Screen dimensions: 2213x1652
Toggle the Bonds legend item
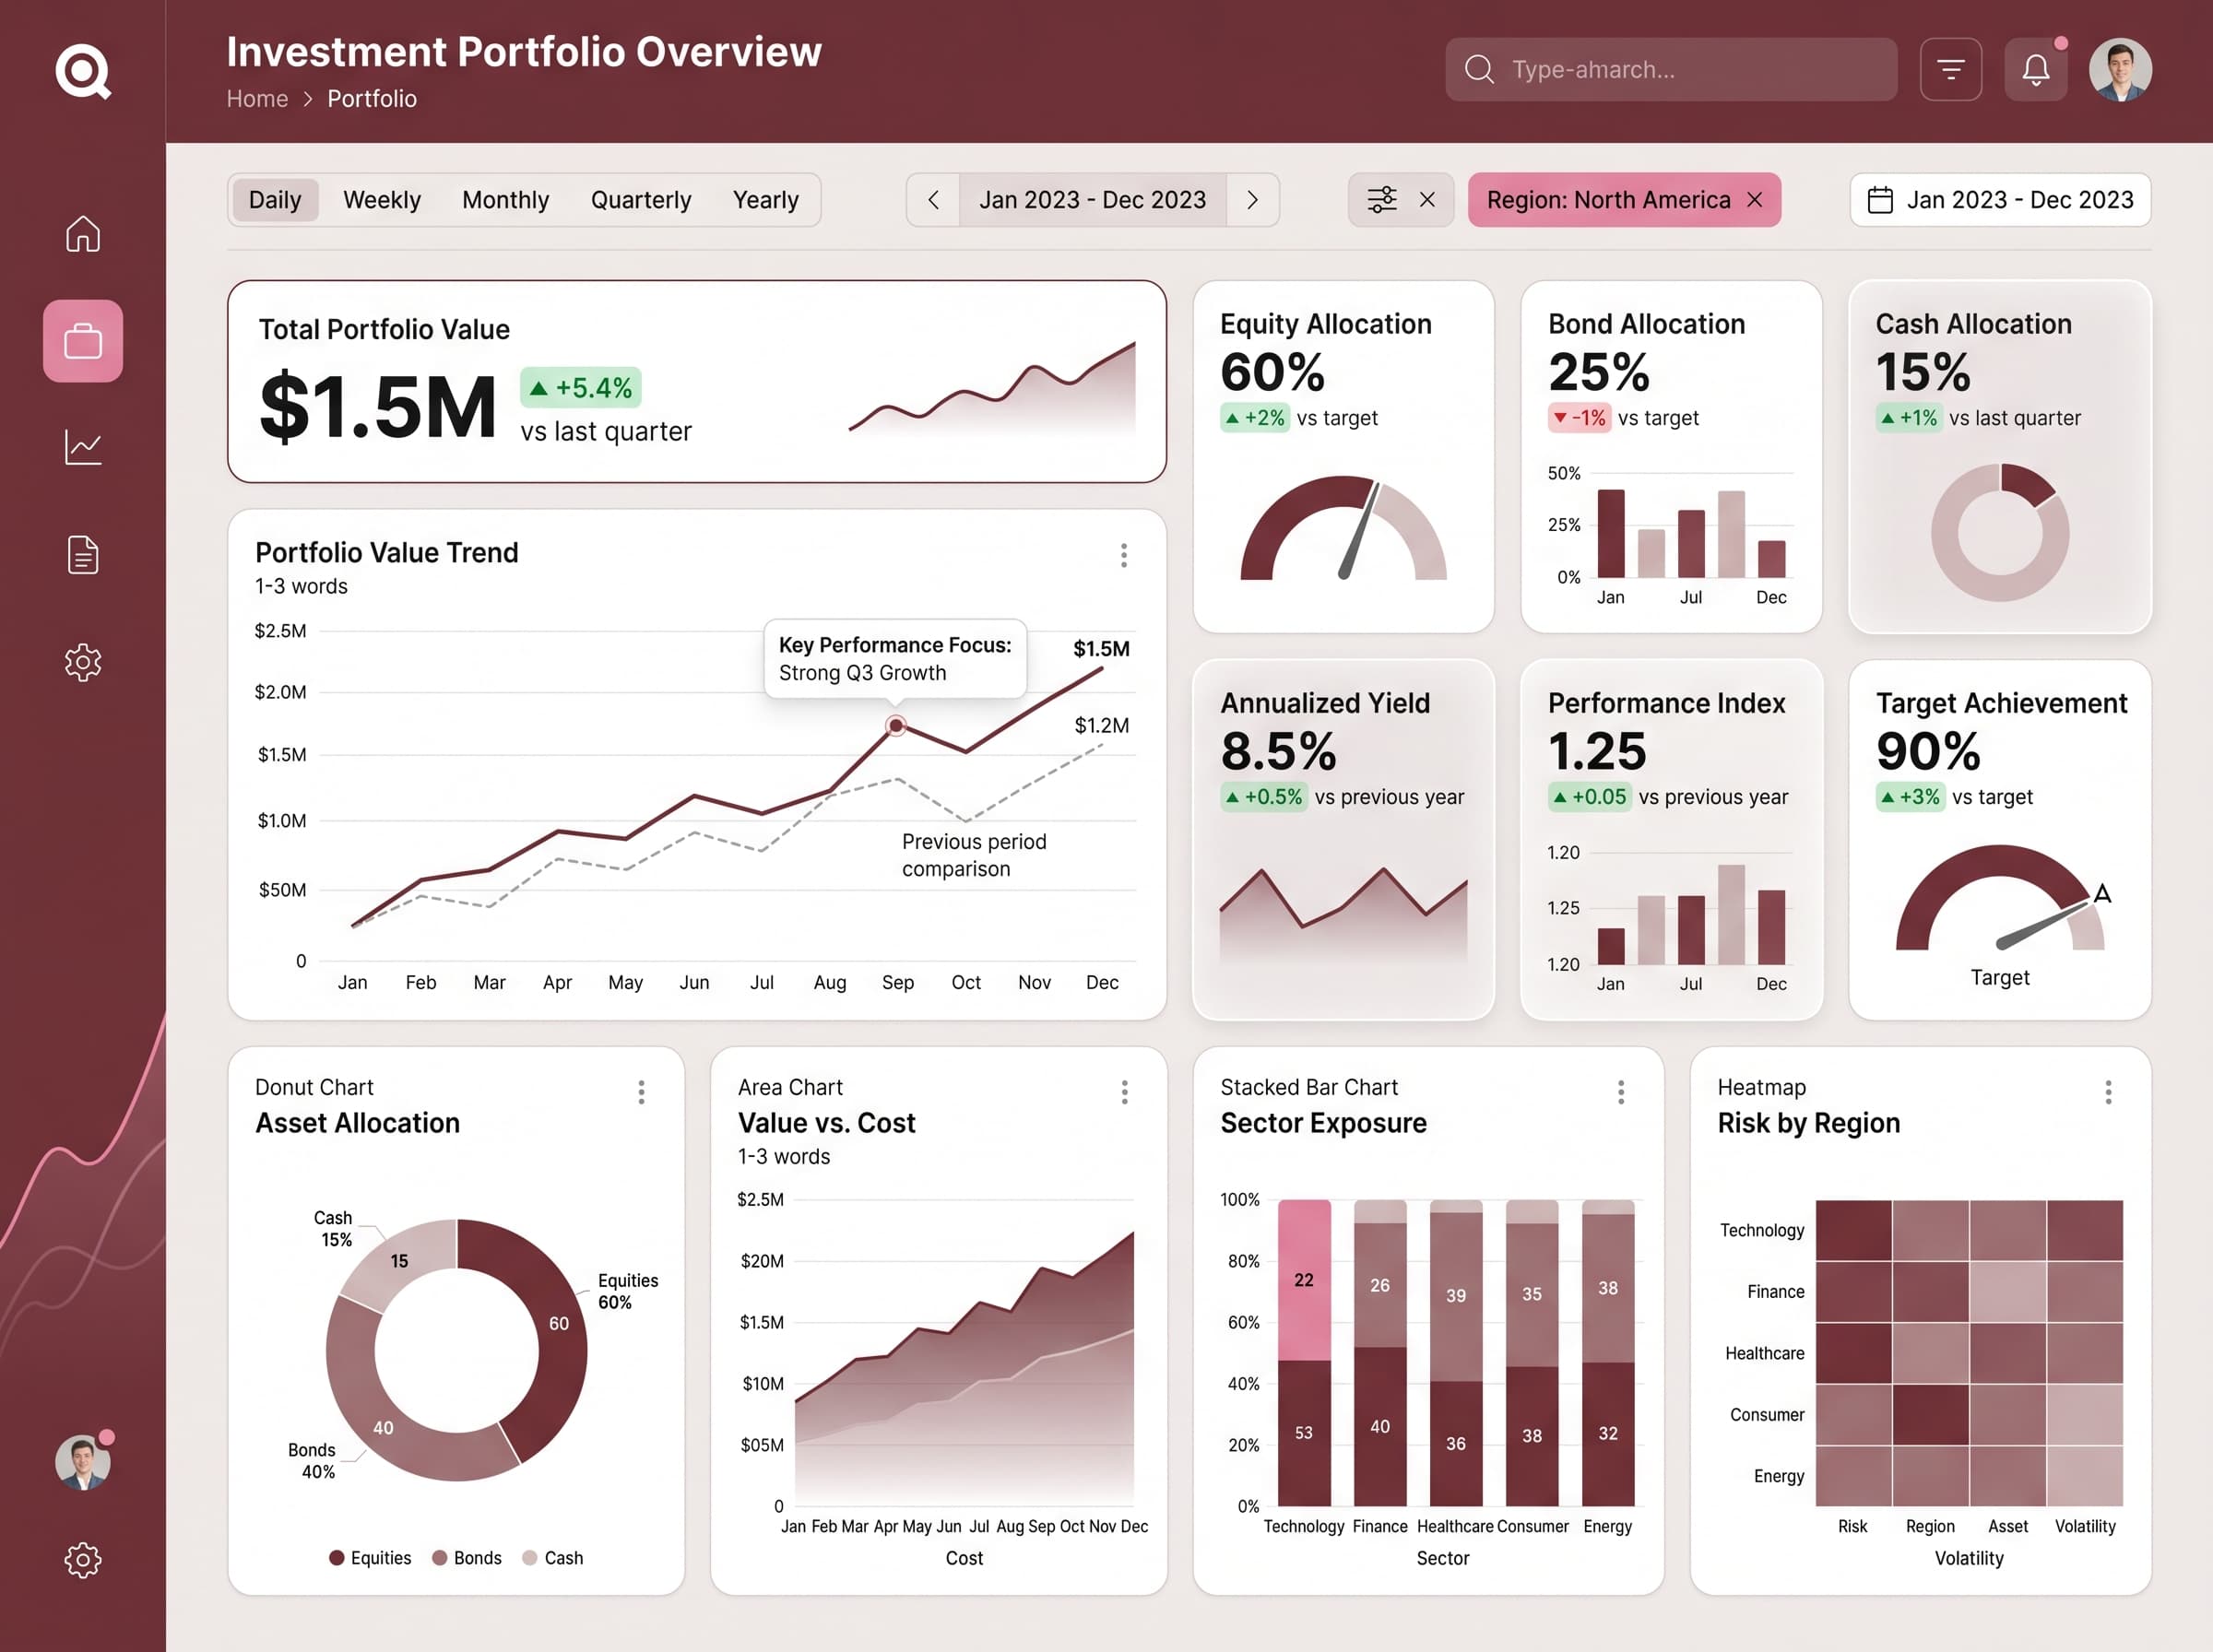[x=467, y=1558]
